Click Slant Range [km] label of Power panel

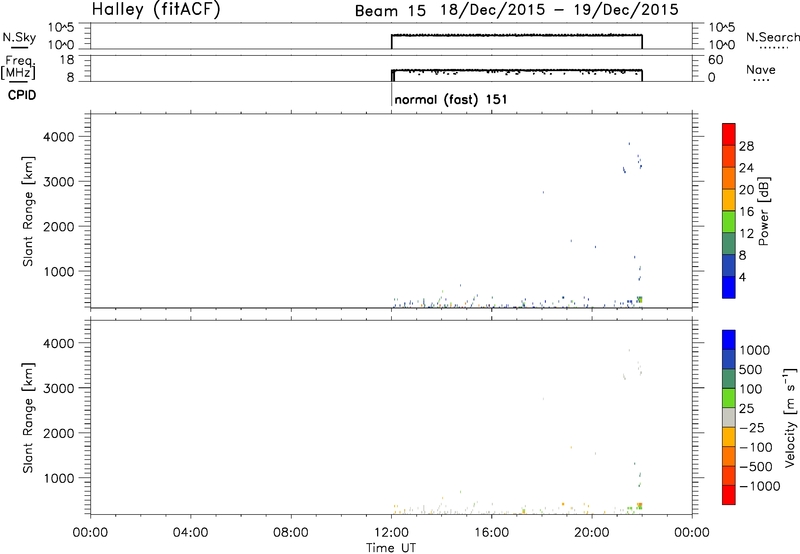28,211
